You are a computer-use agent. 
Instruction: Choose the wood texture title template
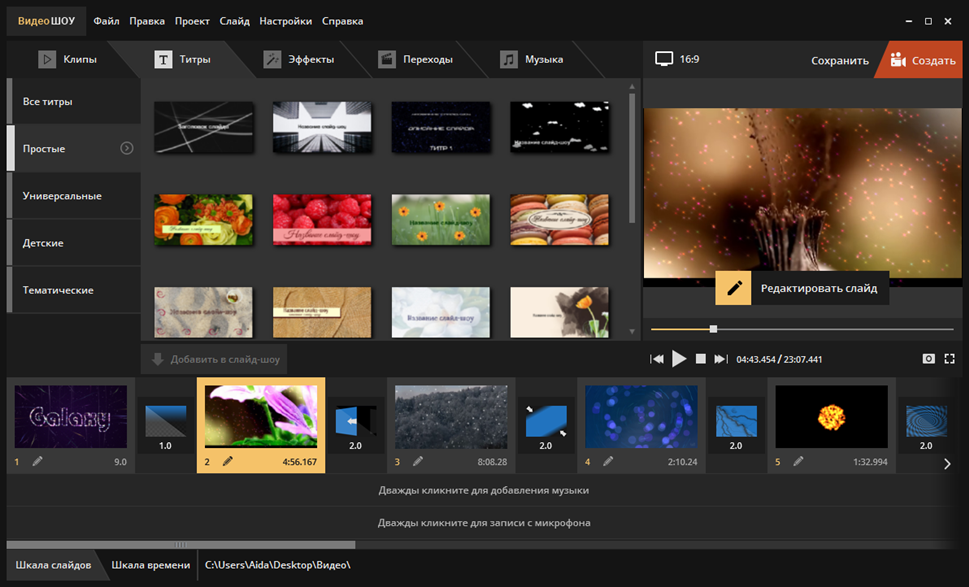click(322, 312)
